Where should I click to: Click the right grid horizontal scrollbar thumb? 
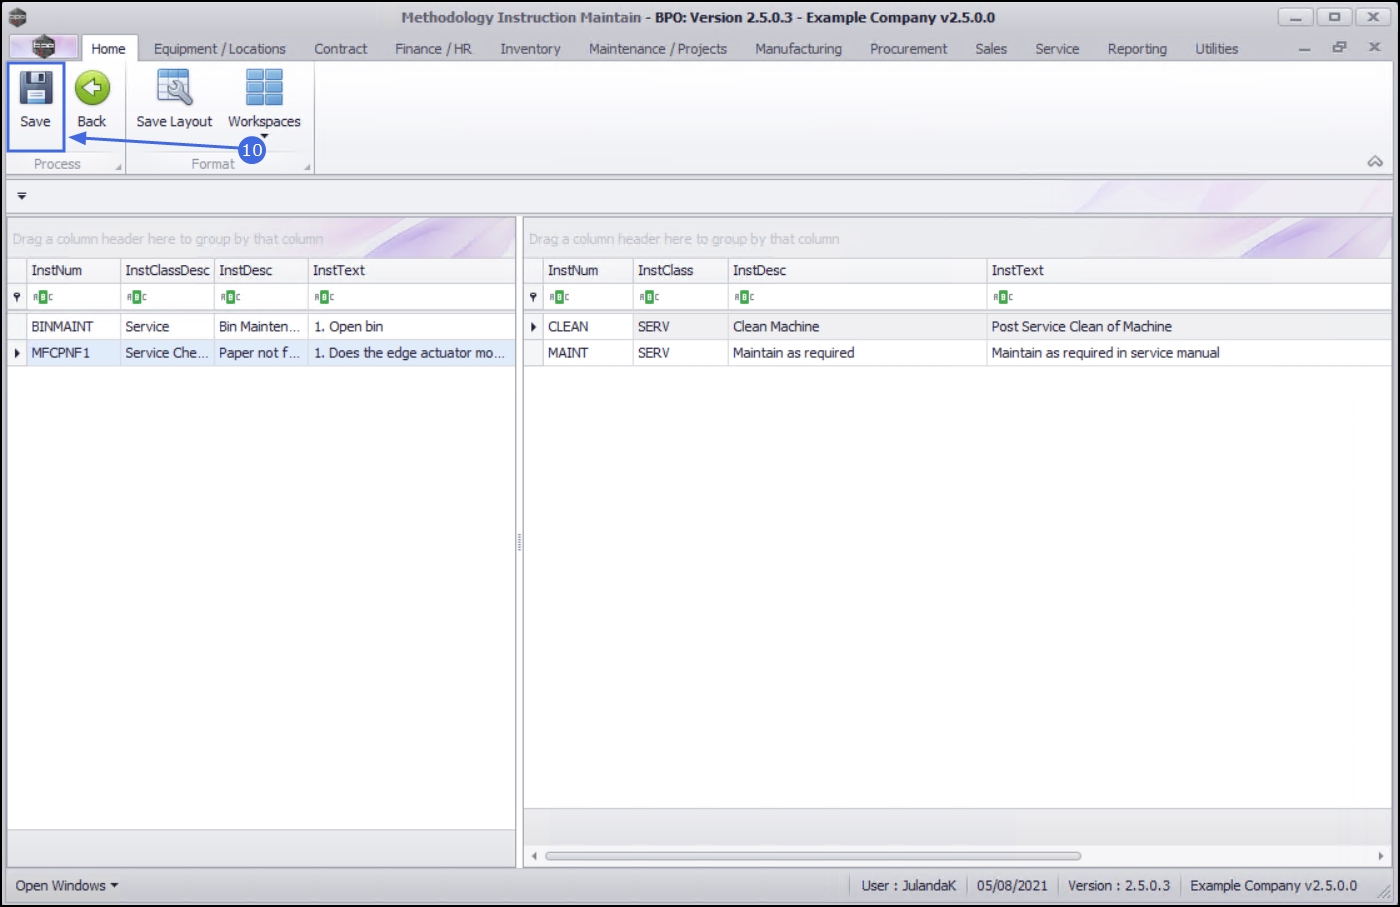(x=813, y=856)
